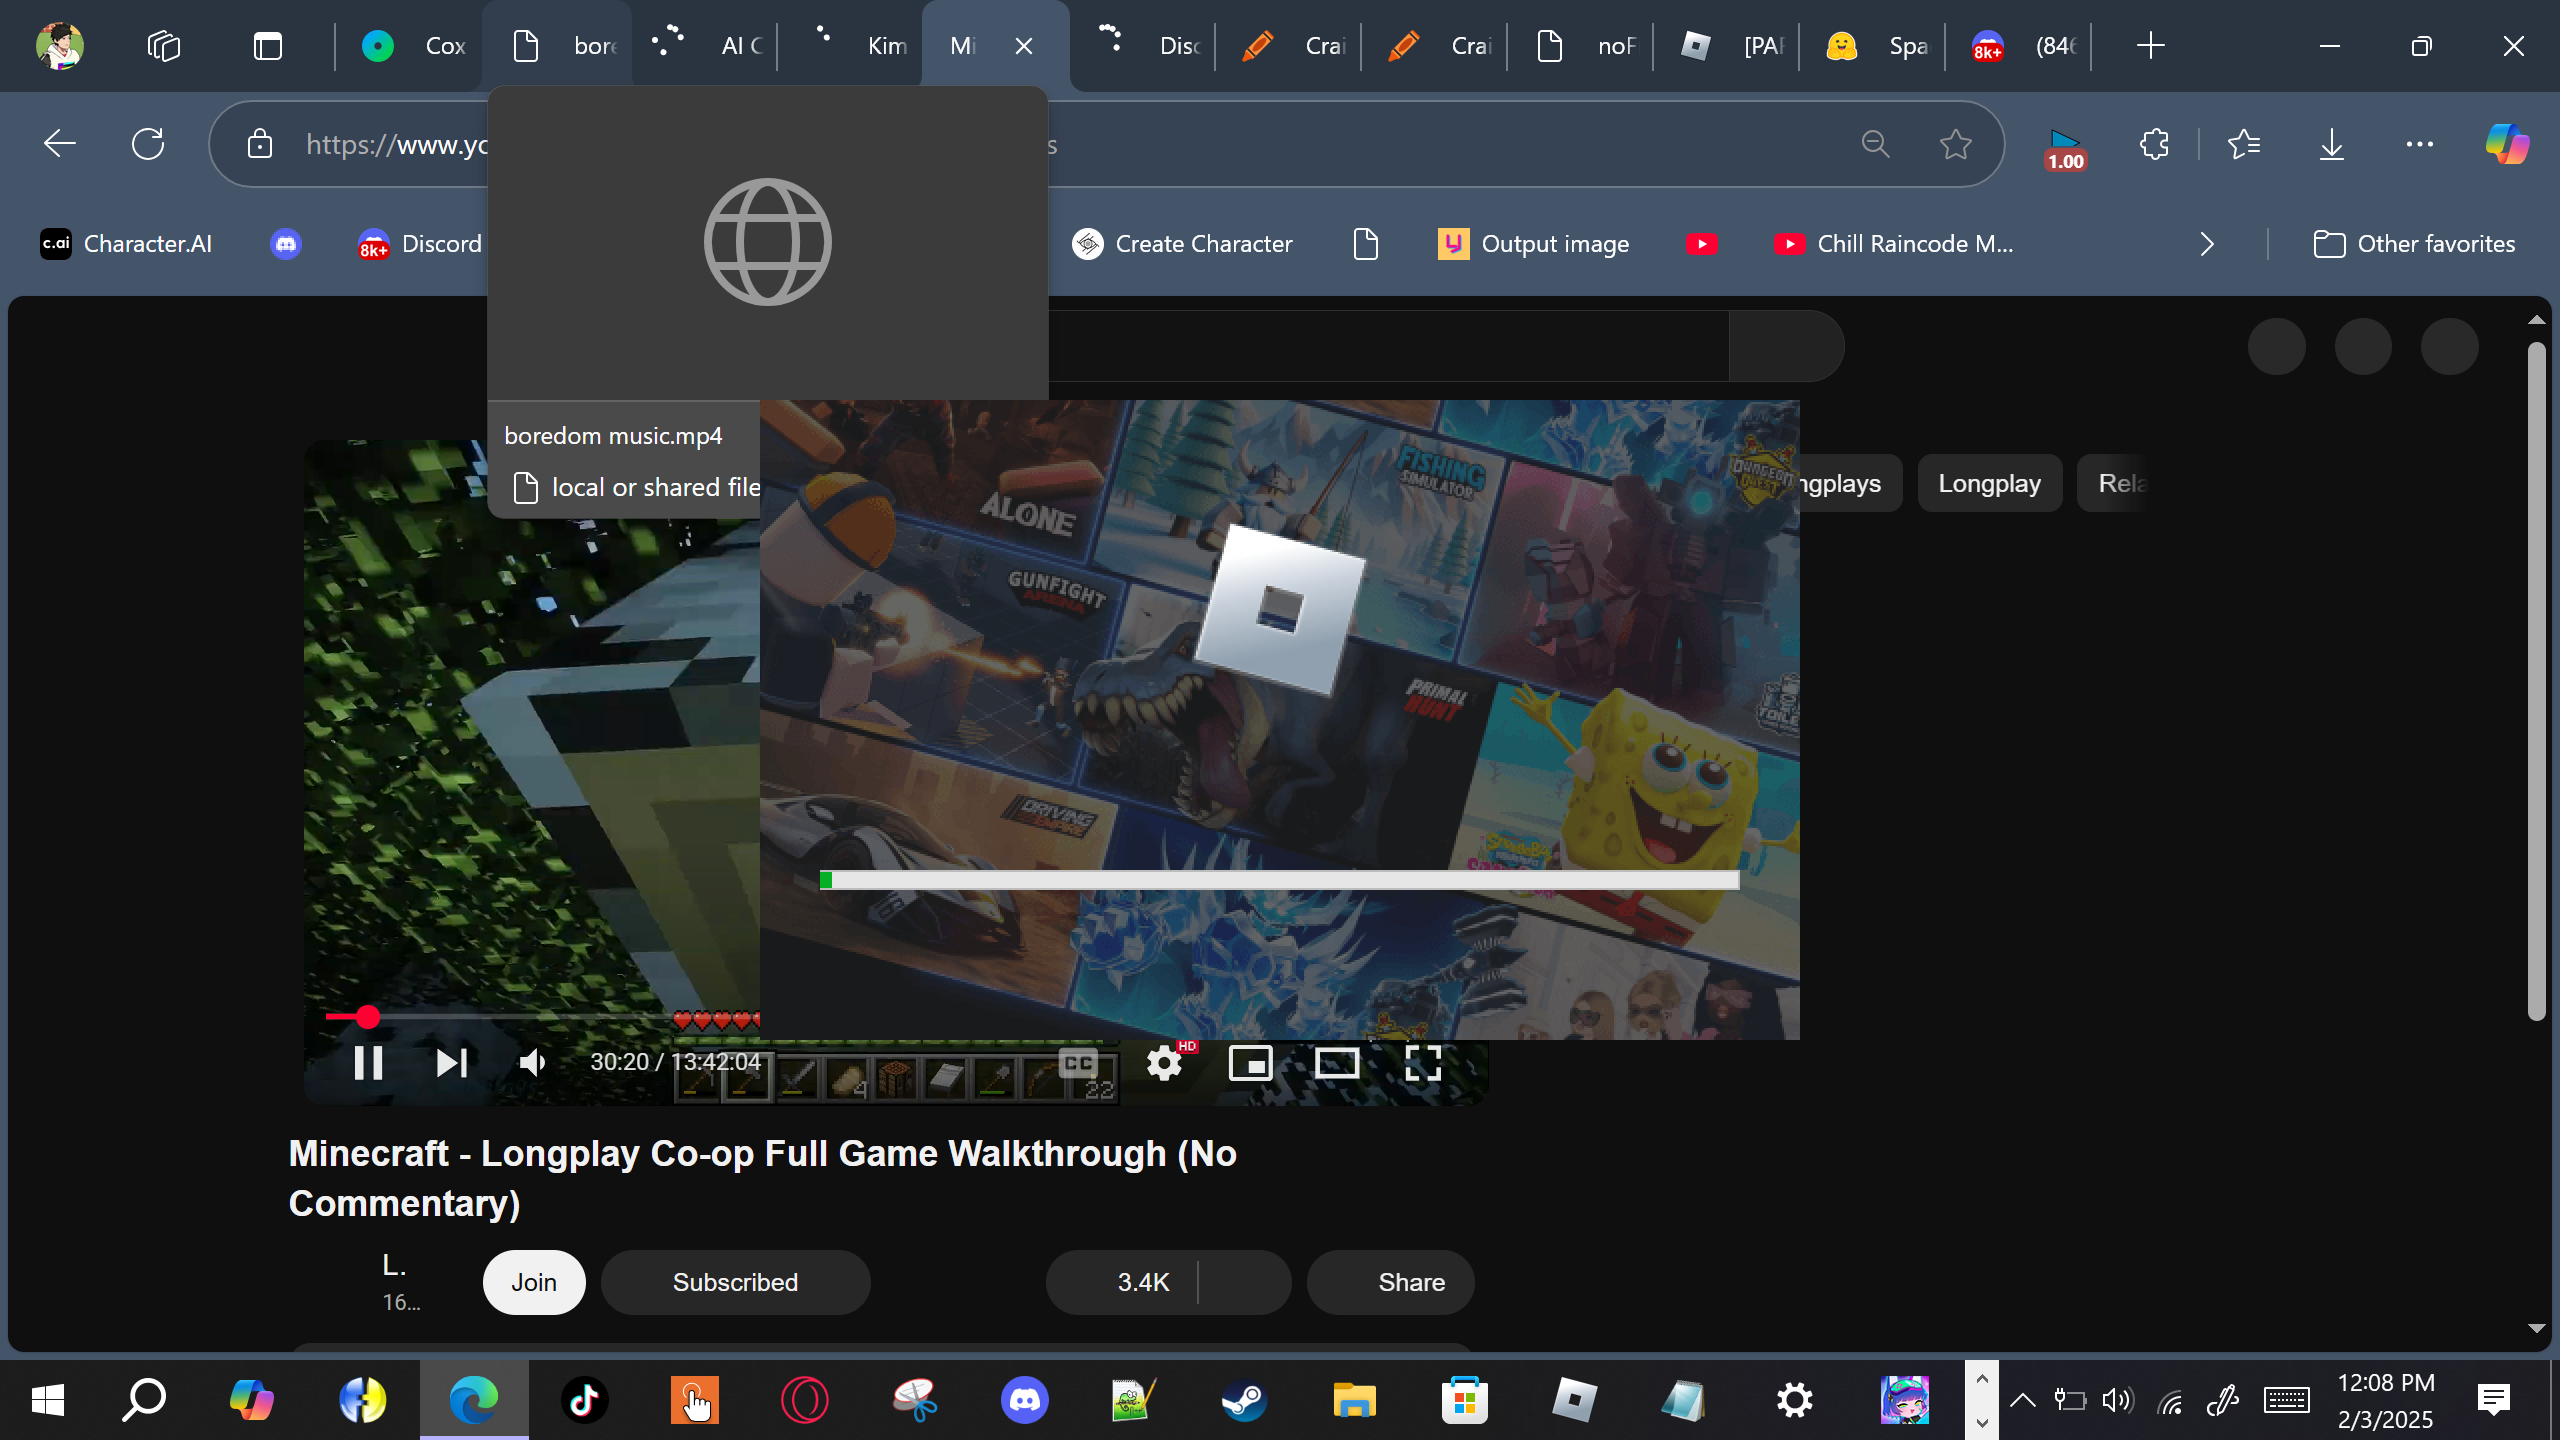Open Microsoft Store from the taskbar
The height and width of the screenshot is (1440, 2560).
[x=1464, y=1400]
